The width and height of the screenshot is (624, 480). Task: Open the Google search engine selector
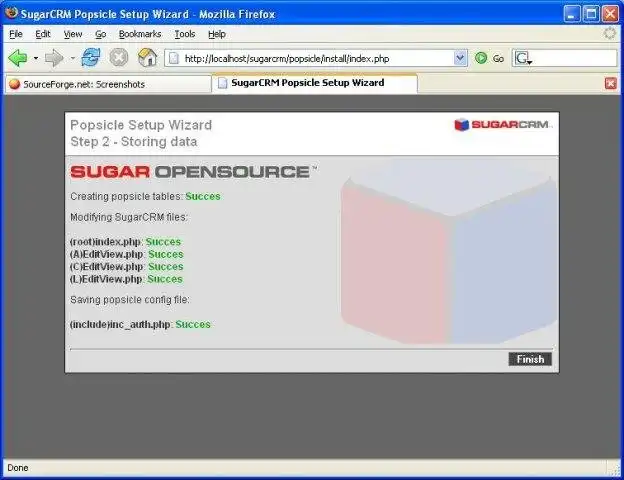pos(523,59)
